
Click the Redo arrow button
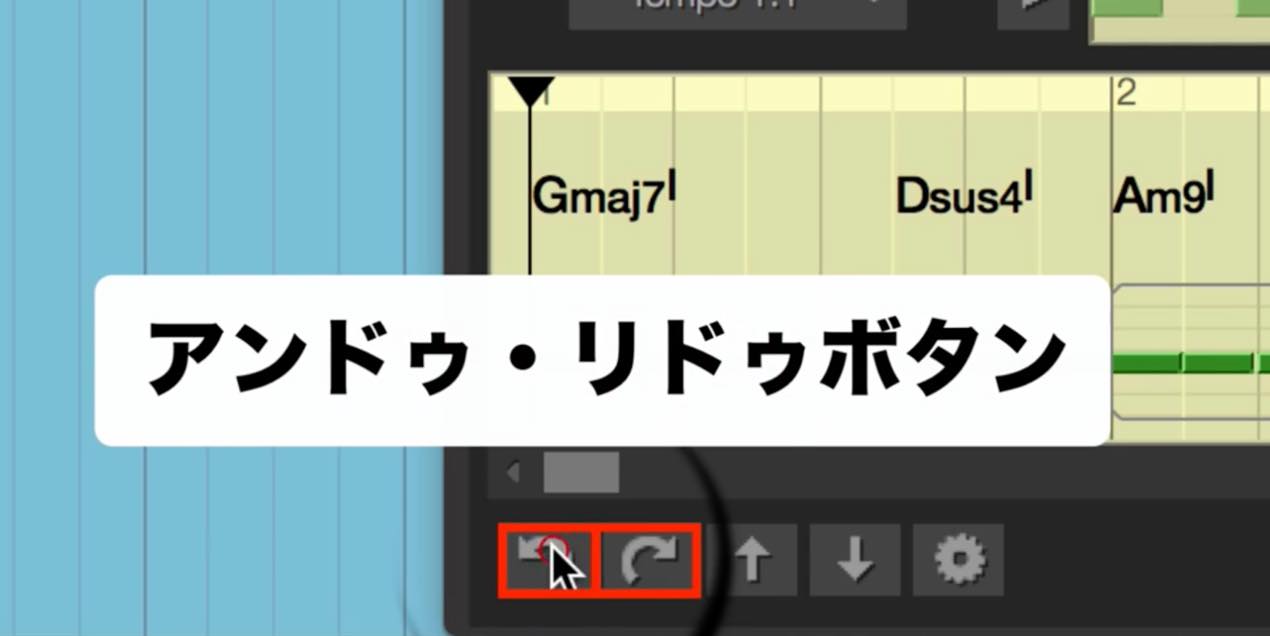pyautogui.click(x=650, y=560)
